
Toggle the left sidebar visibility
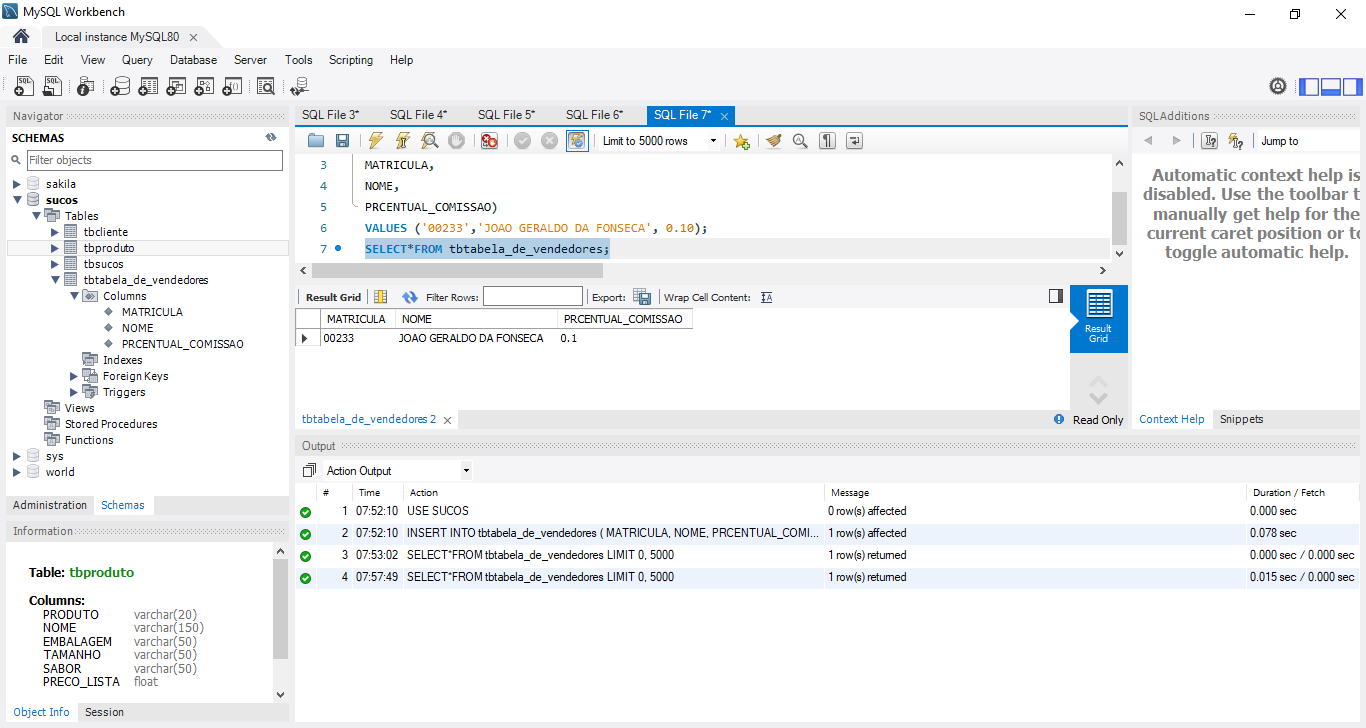coord(1309,87)
